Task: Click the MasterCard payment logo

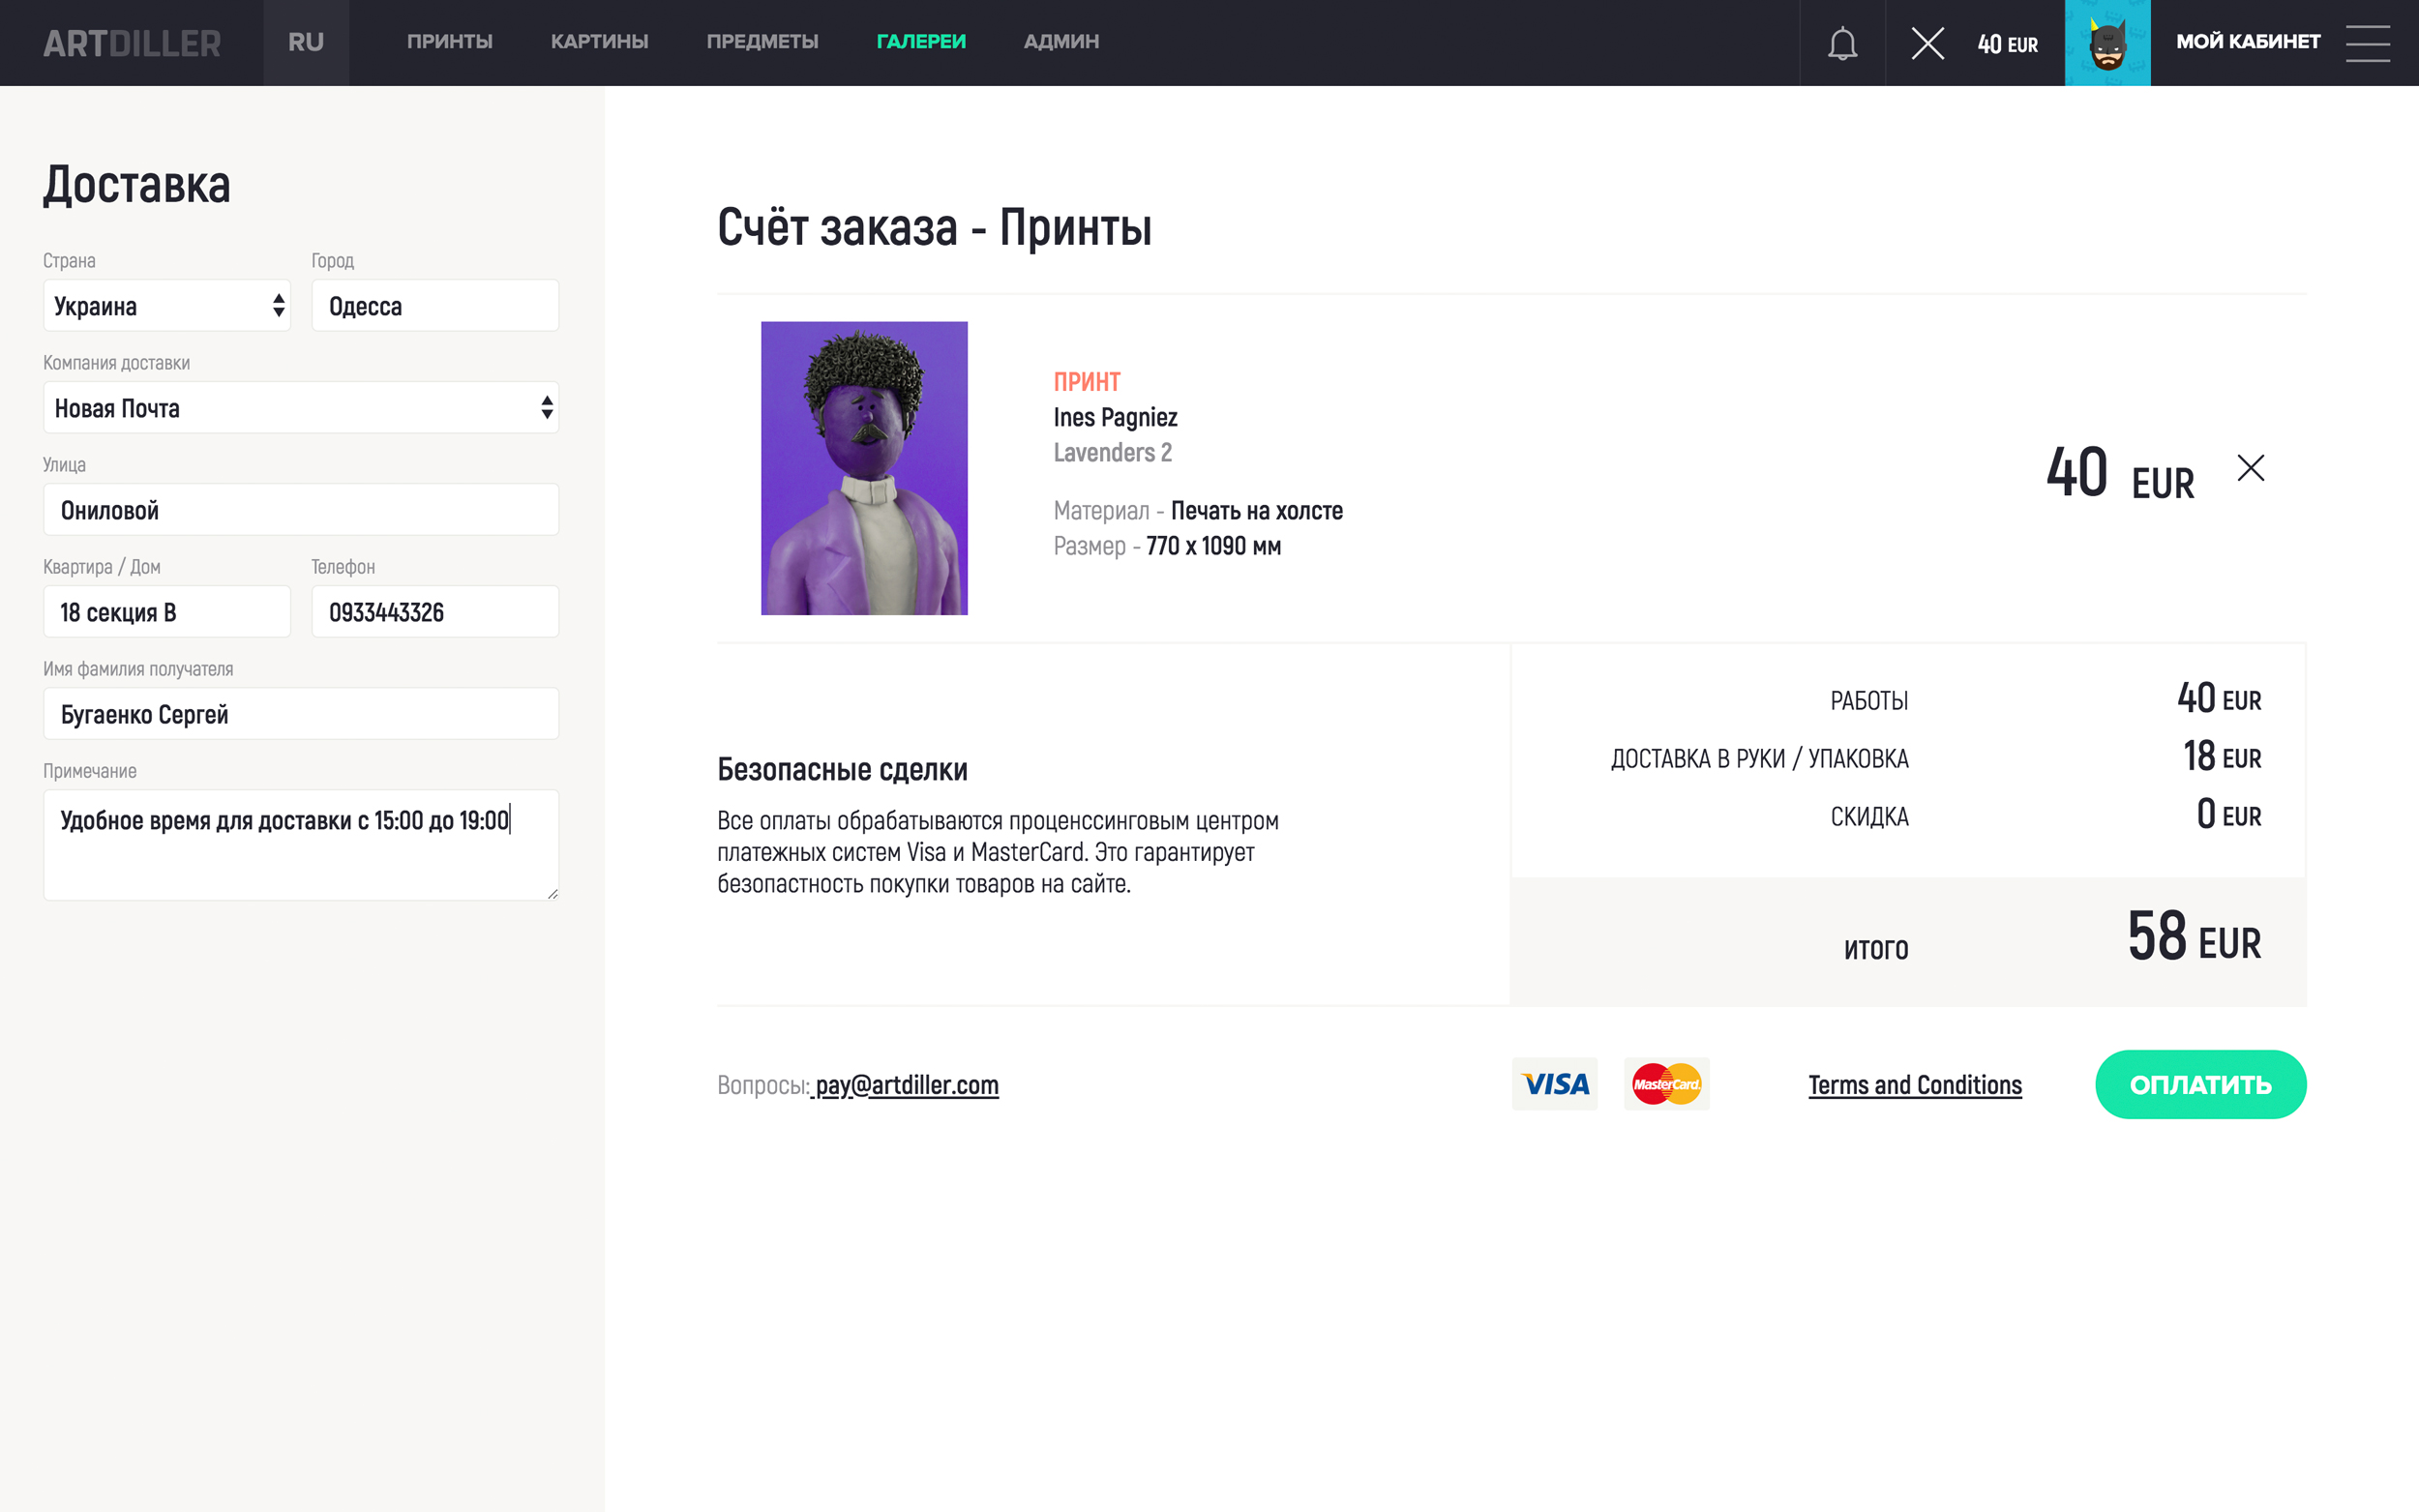Action: [1666, 1084]
